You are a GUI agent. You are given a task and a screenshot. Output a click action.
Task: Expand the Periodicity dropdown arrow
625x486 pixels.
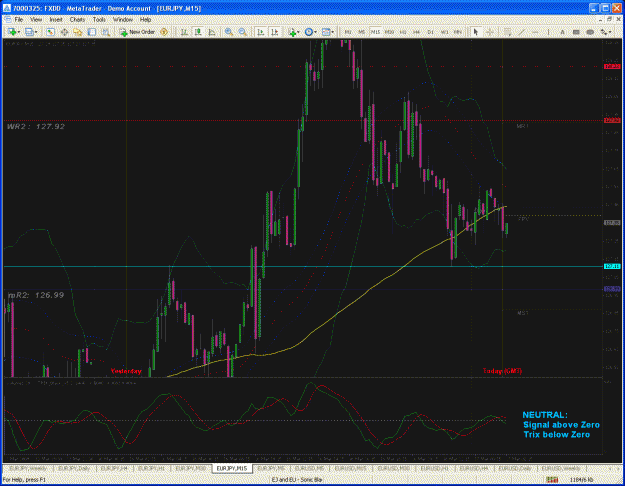tap(315, 32)
